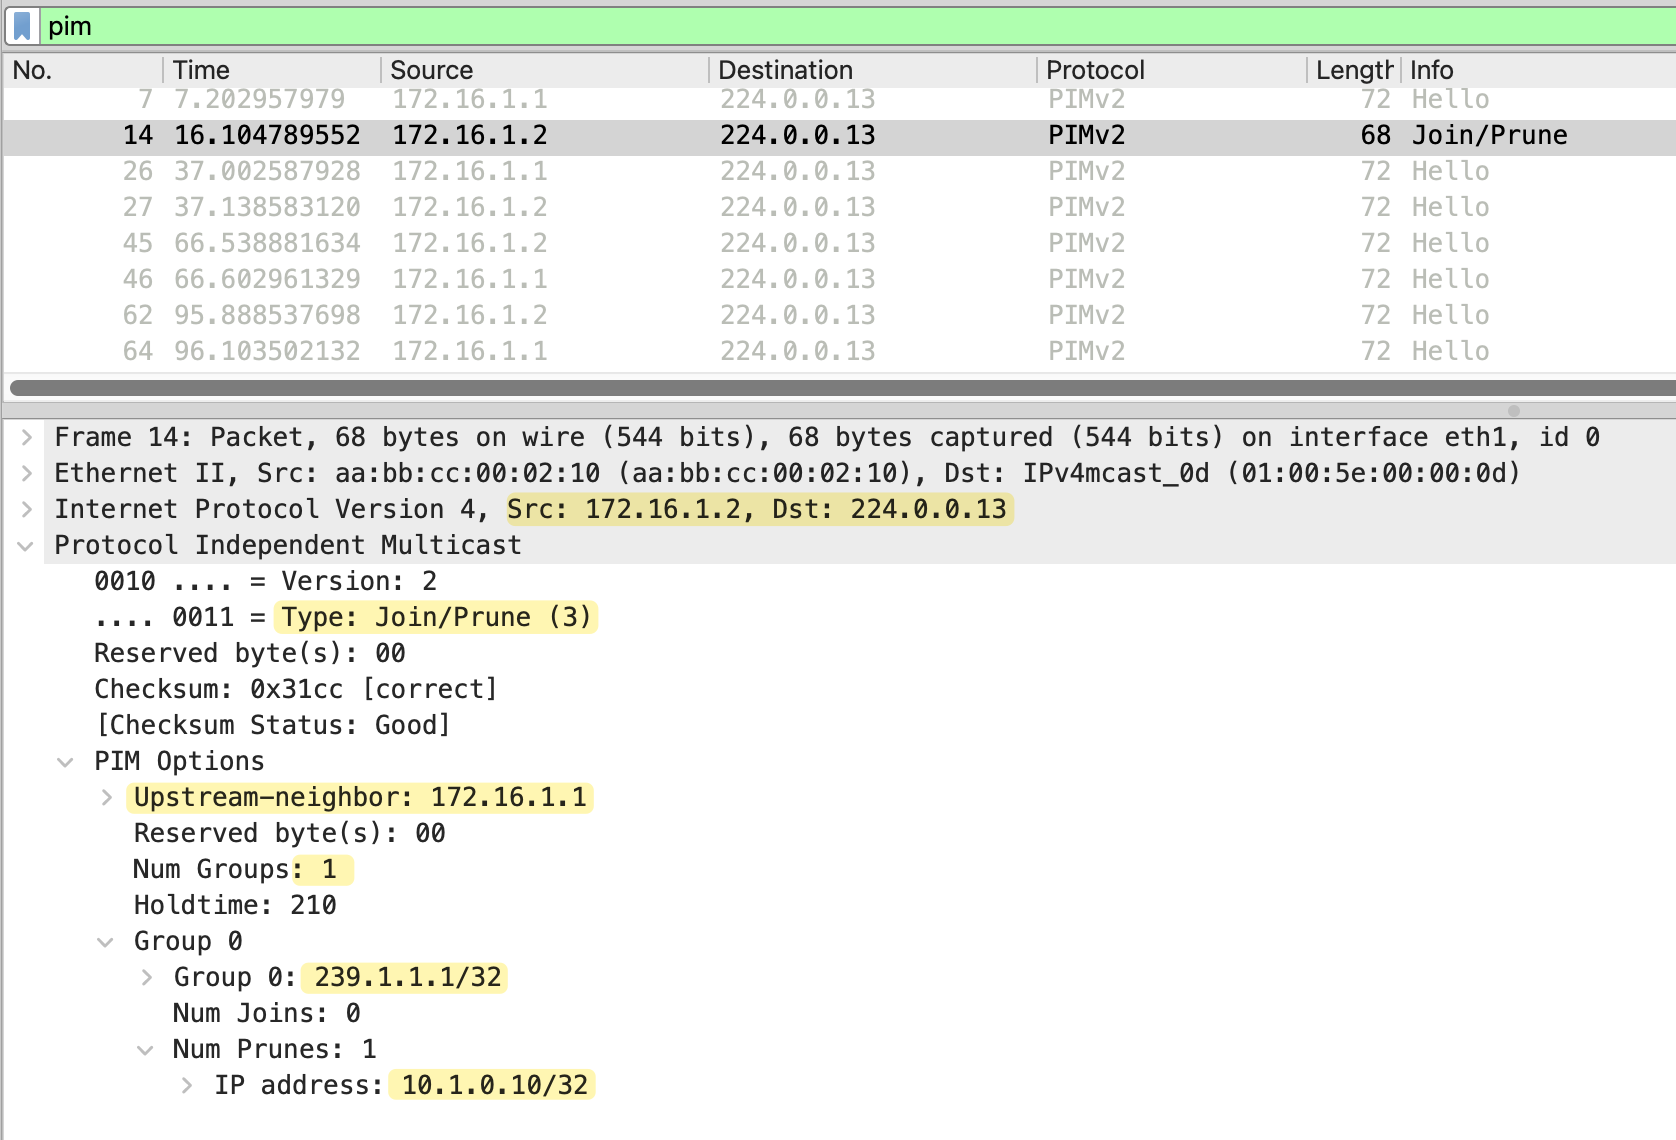Select packet 64 Hello row
This screenshot has width=1676, height=1140.
click(800, 351)
